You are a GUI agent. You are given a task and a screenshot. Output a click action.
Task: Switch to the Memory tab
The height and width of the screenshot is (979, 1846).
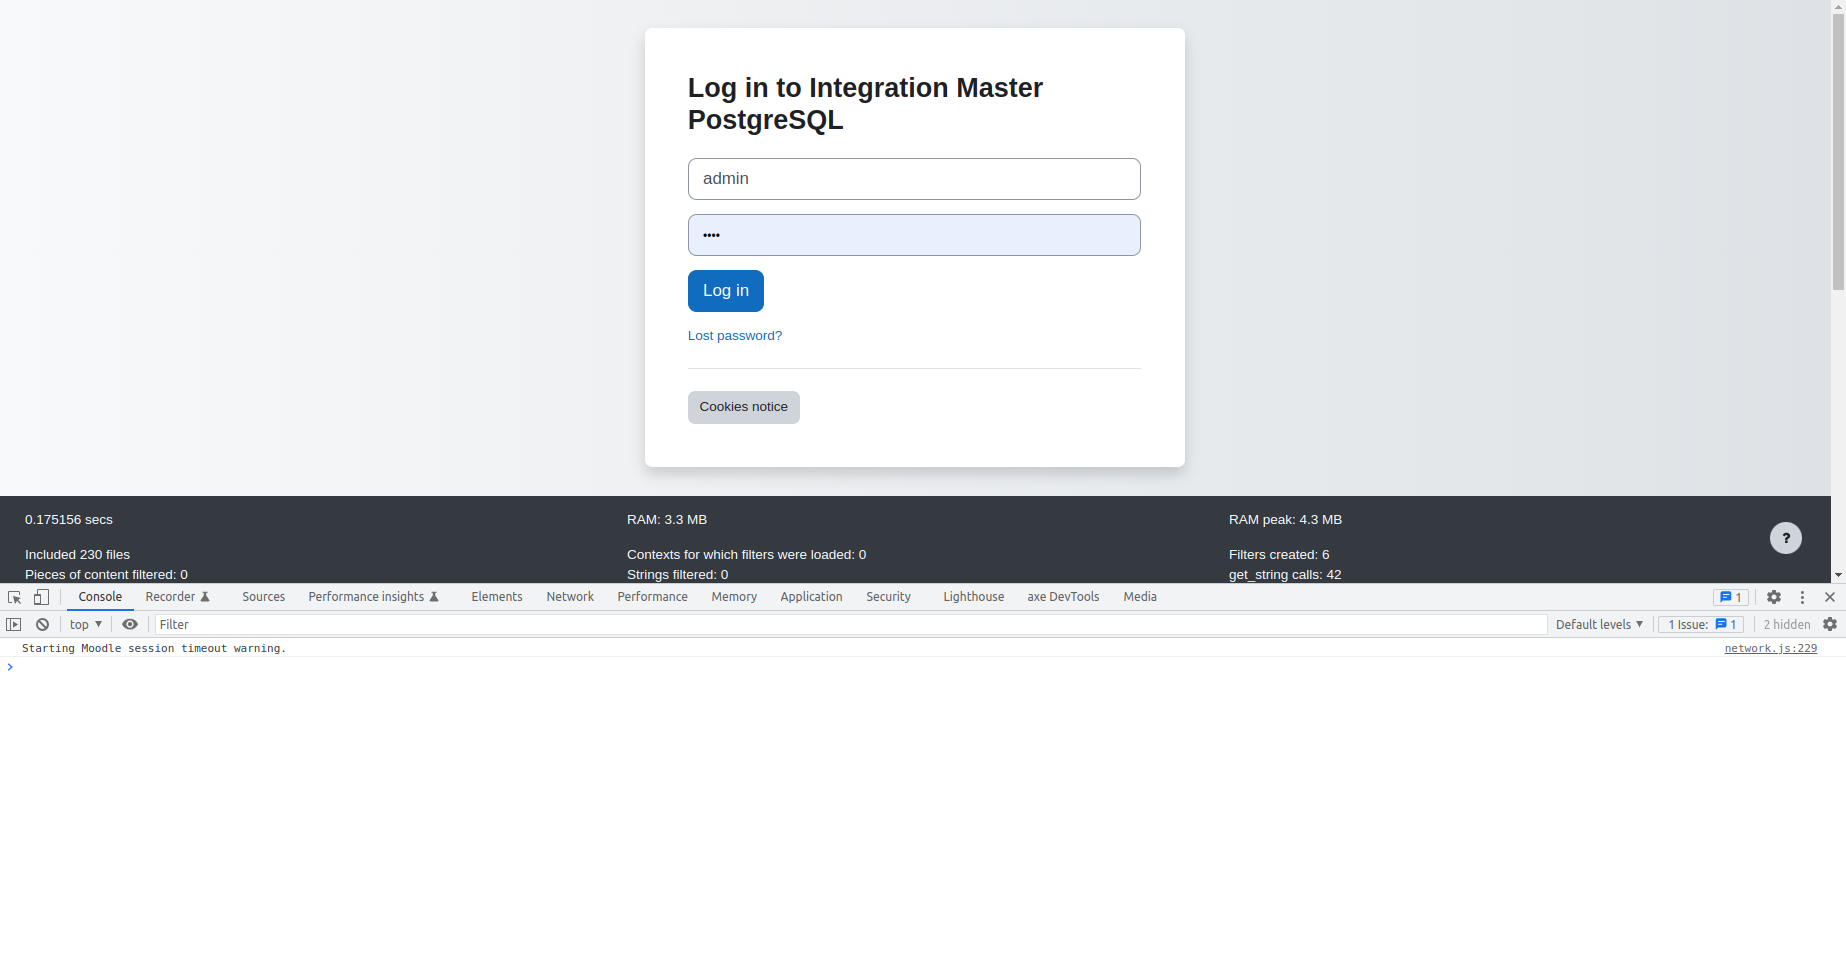(x=734, y=597)
